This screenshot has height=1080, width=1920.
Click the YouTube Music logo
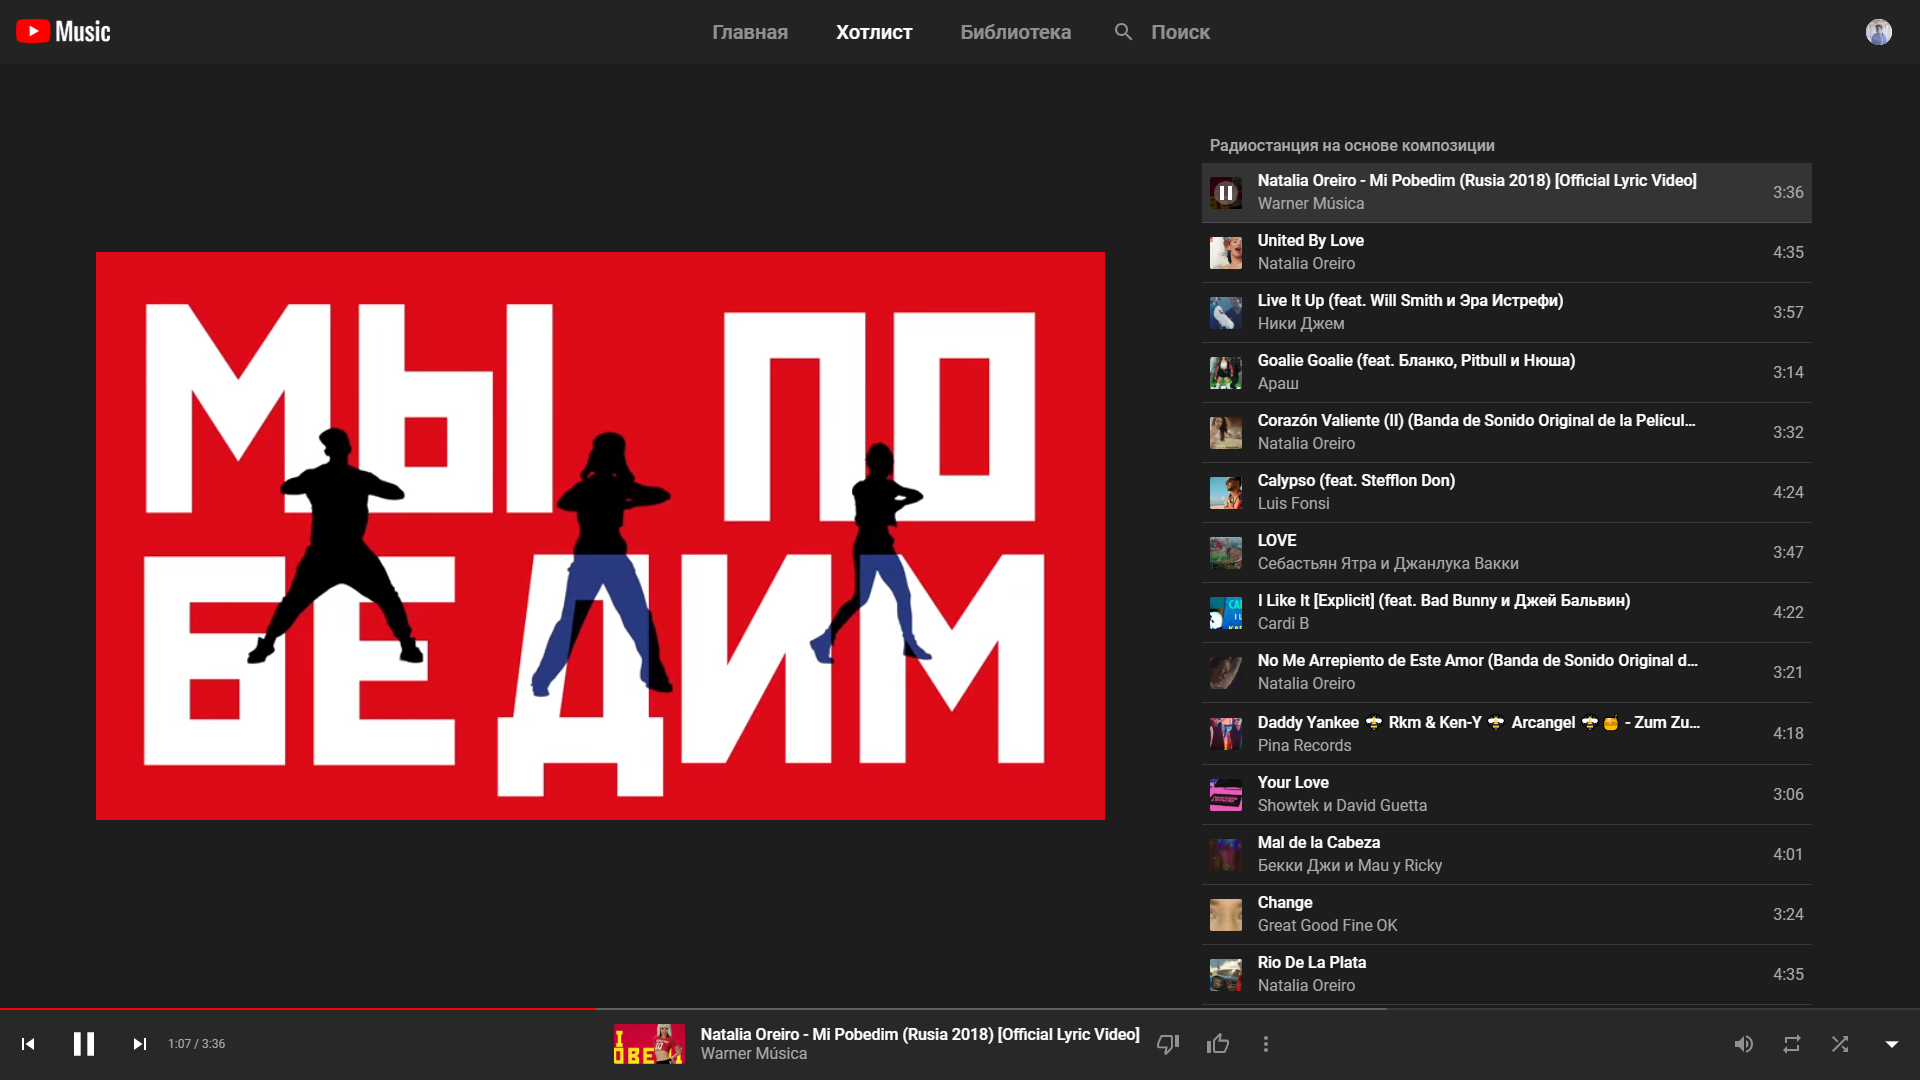tap(63, 32)
